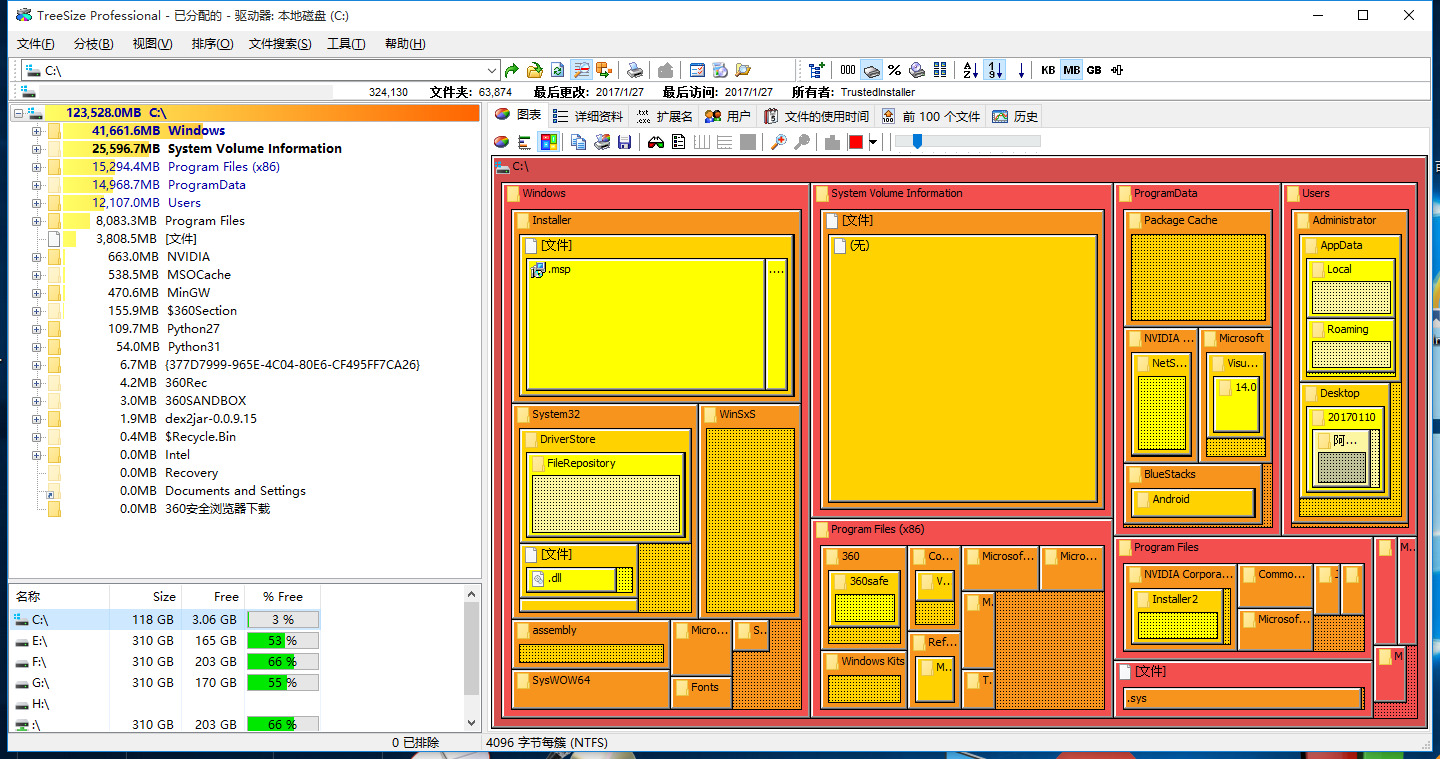Sort drive list by % Free column header
Screen dimensions: 1440x759
click(283, 596)
